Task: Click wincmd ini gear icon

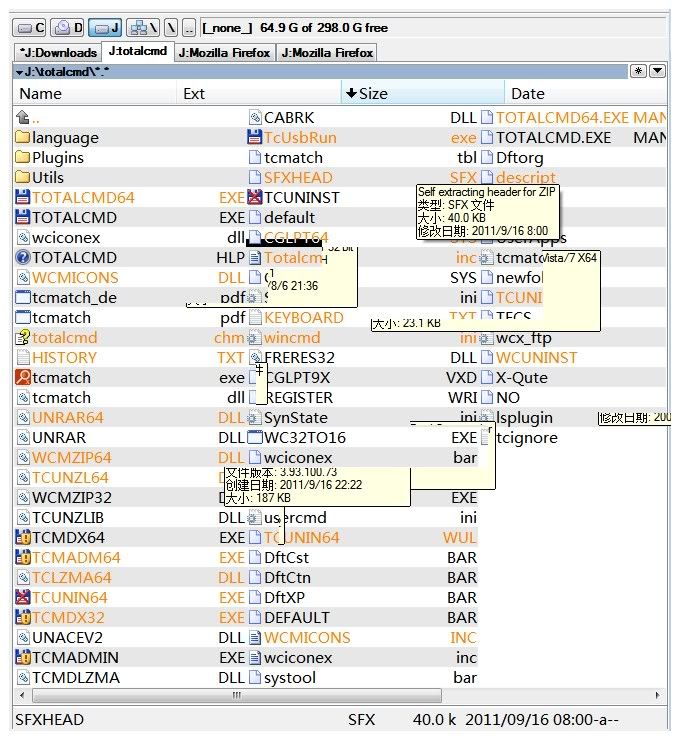Action: coord(255,337)
